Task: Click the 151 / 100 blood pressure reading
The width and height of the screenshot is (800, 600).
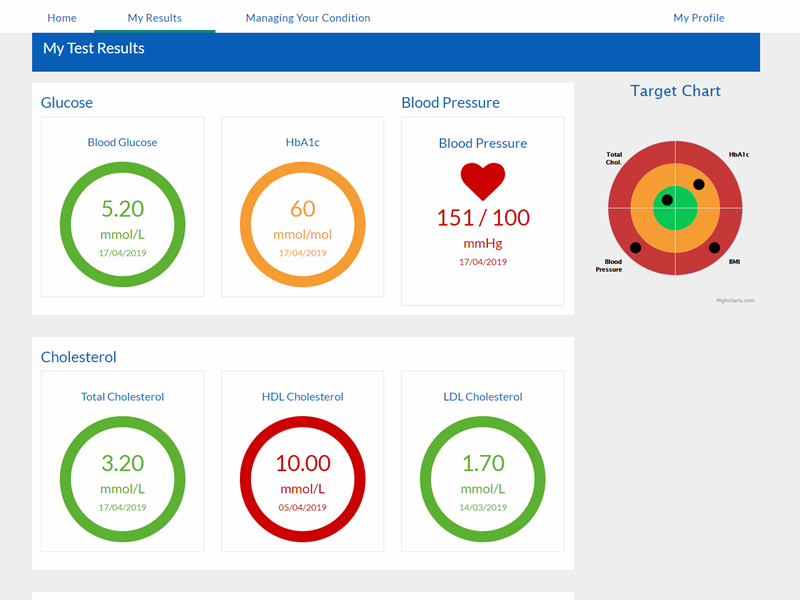Action: pos(483,218)
